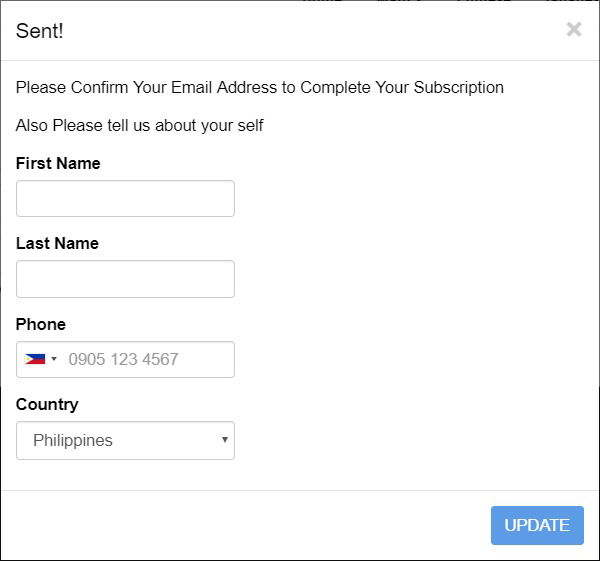600x561 pixels.
Task: Close the Sent! dialog with the X
Action: pos(574,29)
